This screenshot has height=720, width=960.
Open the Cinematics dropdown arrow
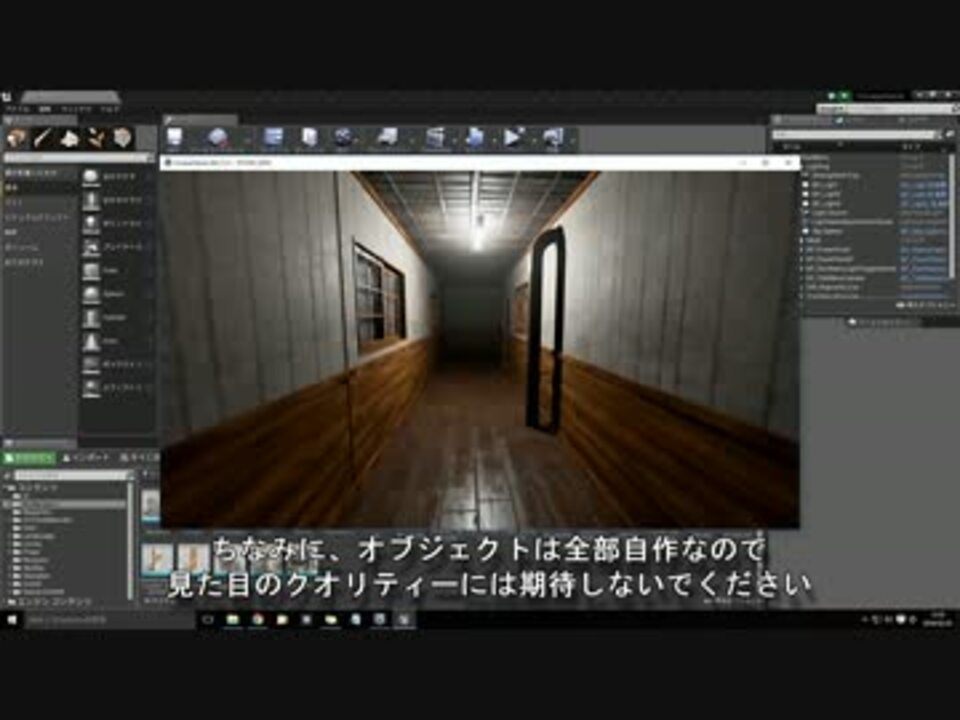[454, 140]
